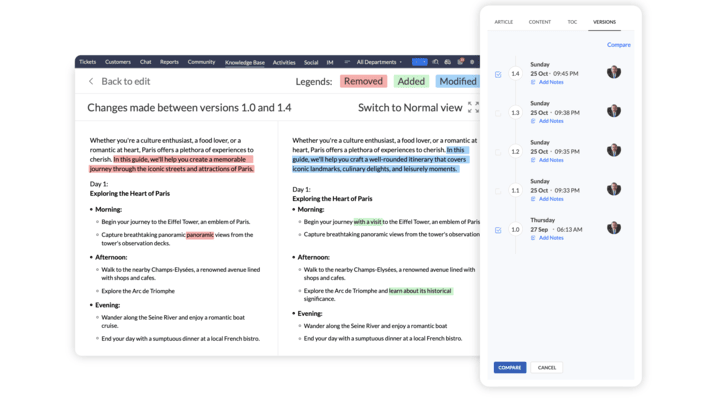Click the added text 'with a visit' highlighted green
Image resolution: width=717 pixels, height=400 pixels.
click(368, 222)
